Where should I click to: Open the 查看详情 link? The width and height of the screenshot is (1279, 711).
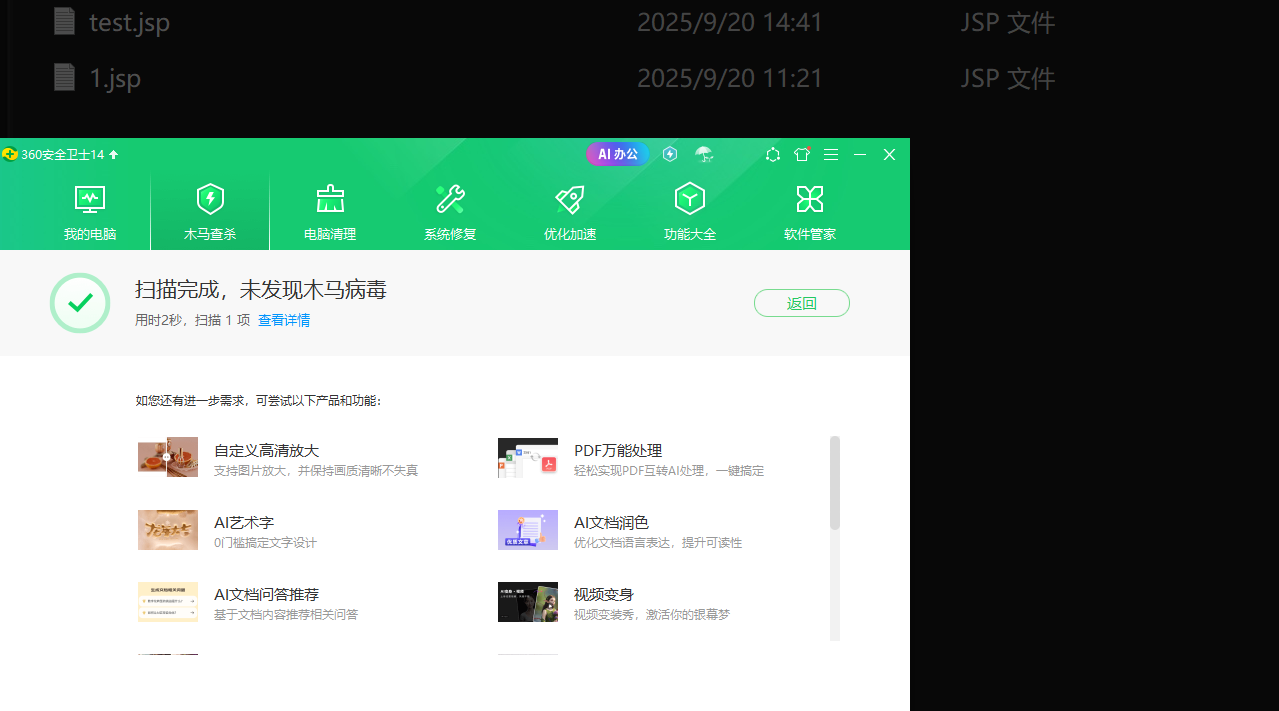tap(284, 320)
